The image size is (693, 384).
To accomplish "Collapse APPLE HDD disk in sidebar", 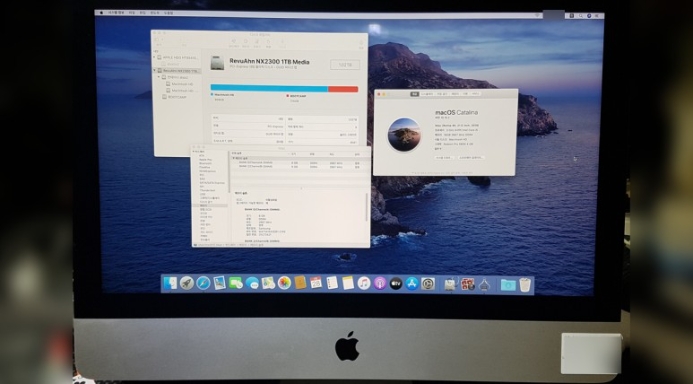I will coord(155,57).
